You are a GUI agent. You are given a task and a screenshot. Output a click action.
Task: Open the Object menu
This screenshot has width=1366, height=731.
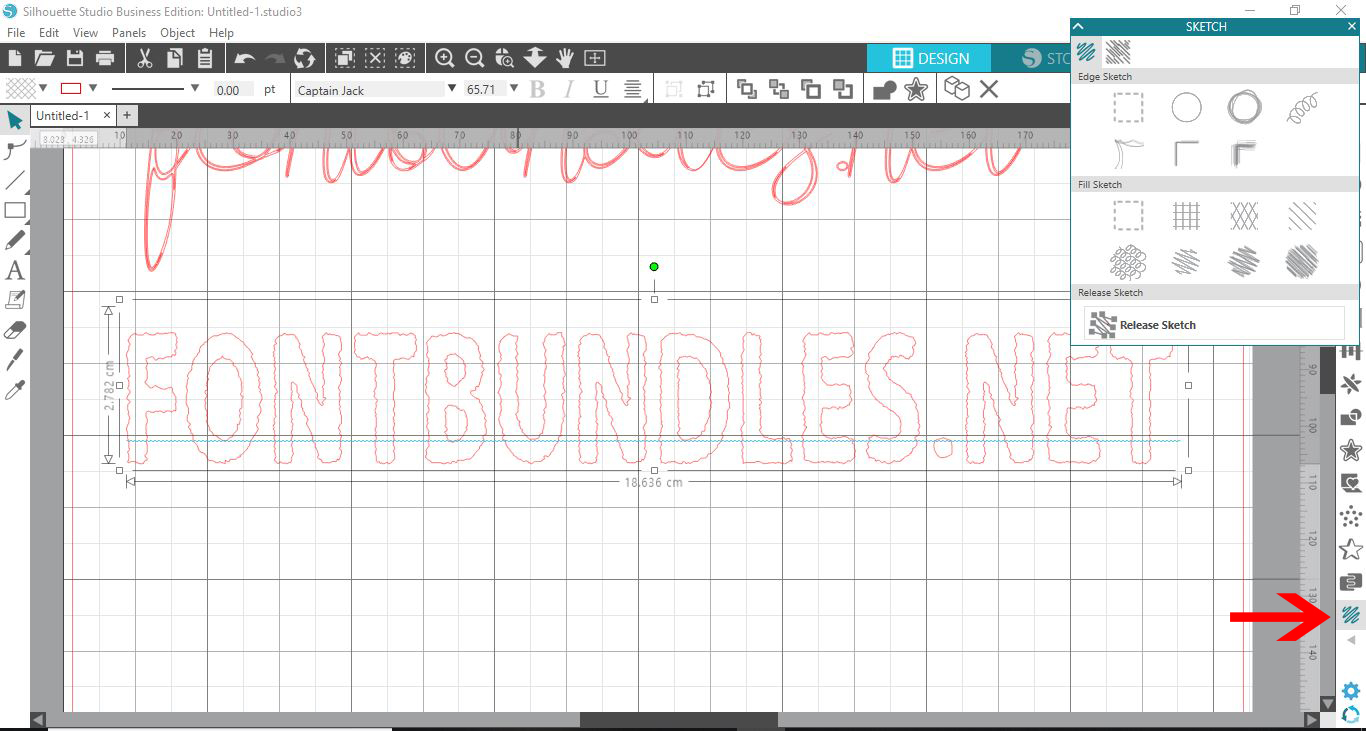(x=178, y=32)
